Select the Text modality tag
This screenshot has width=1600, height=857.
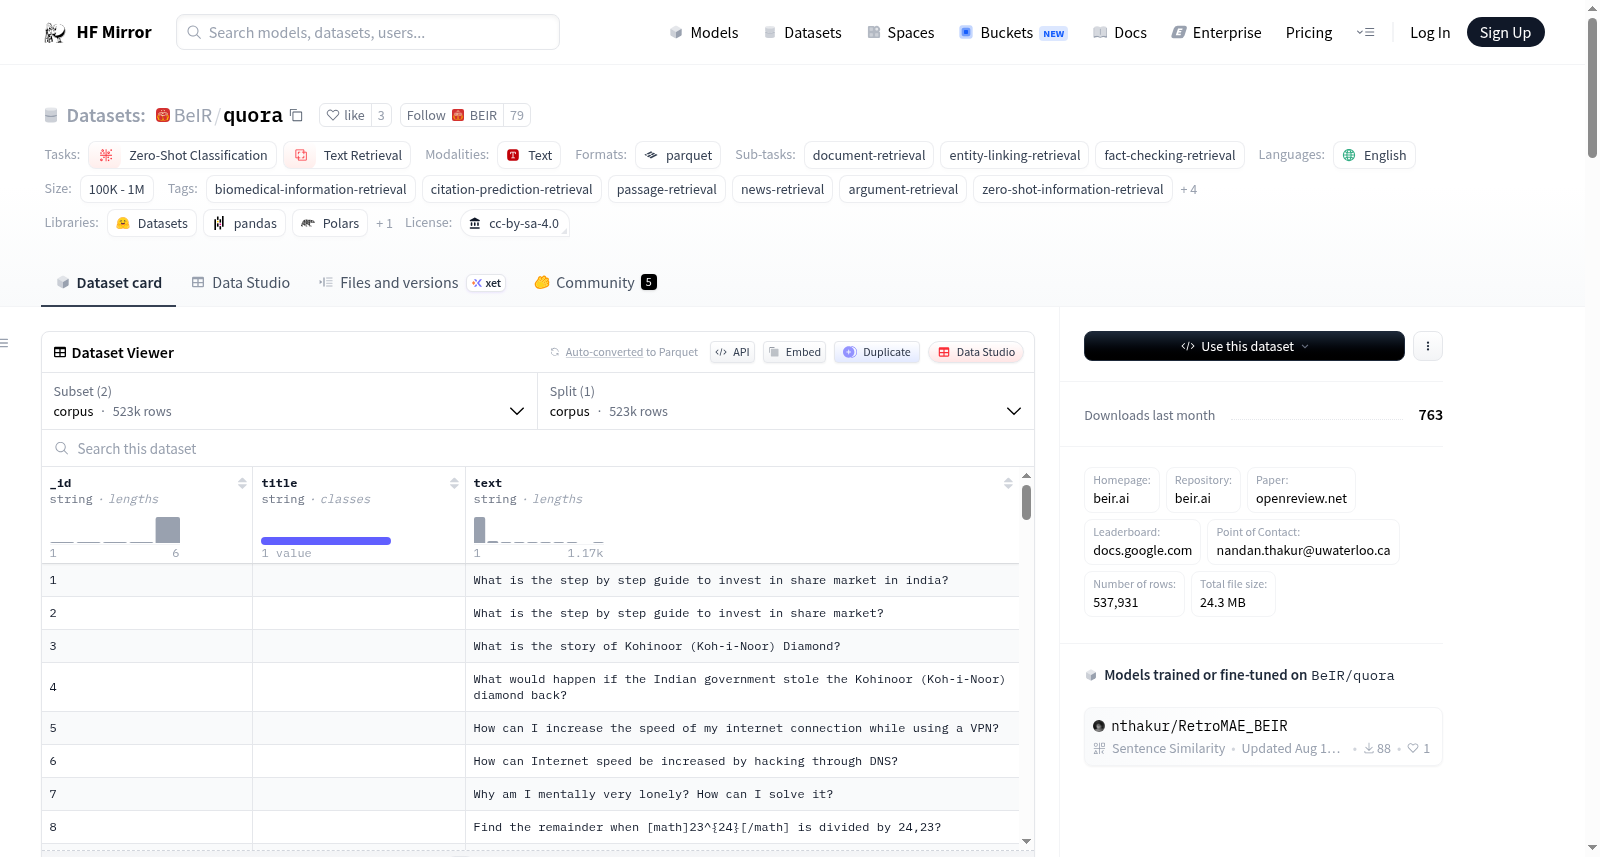529,155
